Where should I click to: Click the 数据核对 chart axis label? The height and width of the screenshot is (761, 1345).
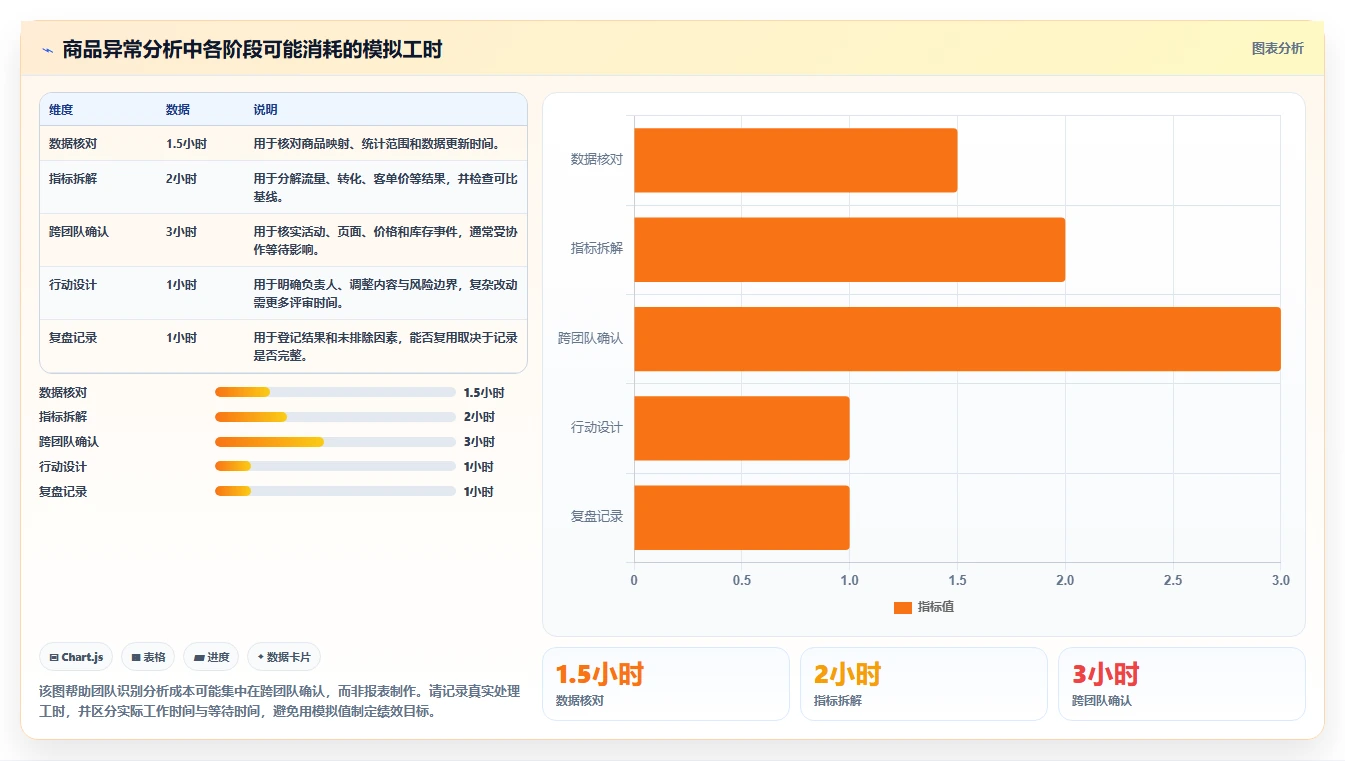pos(597,159)
